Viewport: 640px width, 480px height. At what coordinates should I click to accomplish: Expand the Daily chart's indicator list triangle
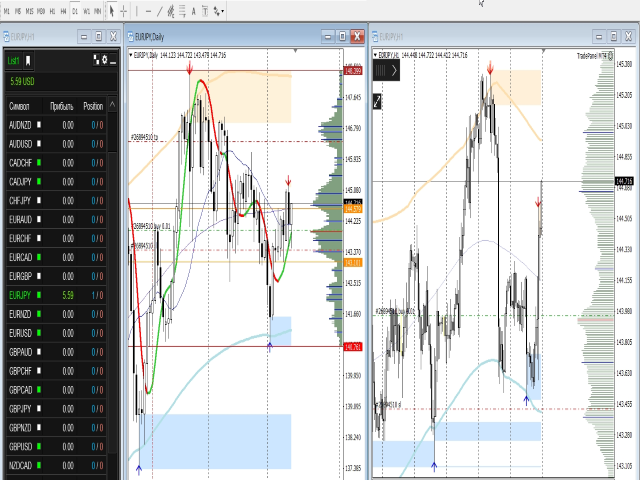131,55
